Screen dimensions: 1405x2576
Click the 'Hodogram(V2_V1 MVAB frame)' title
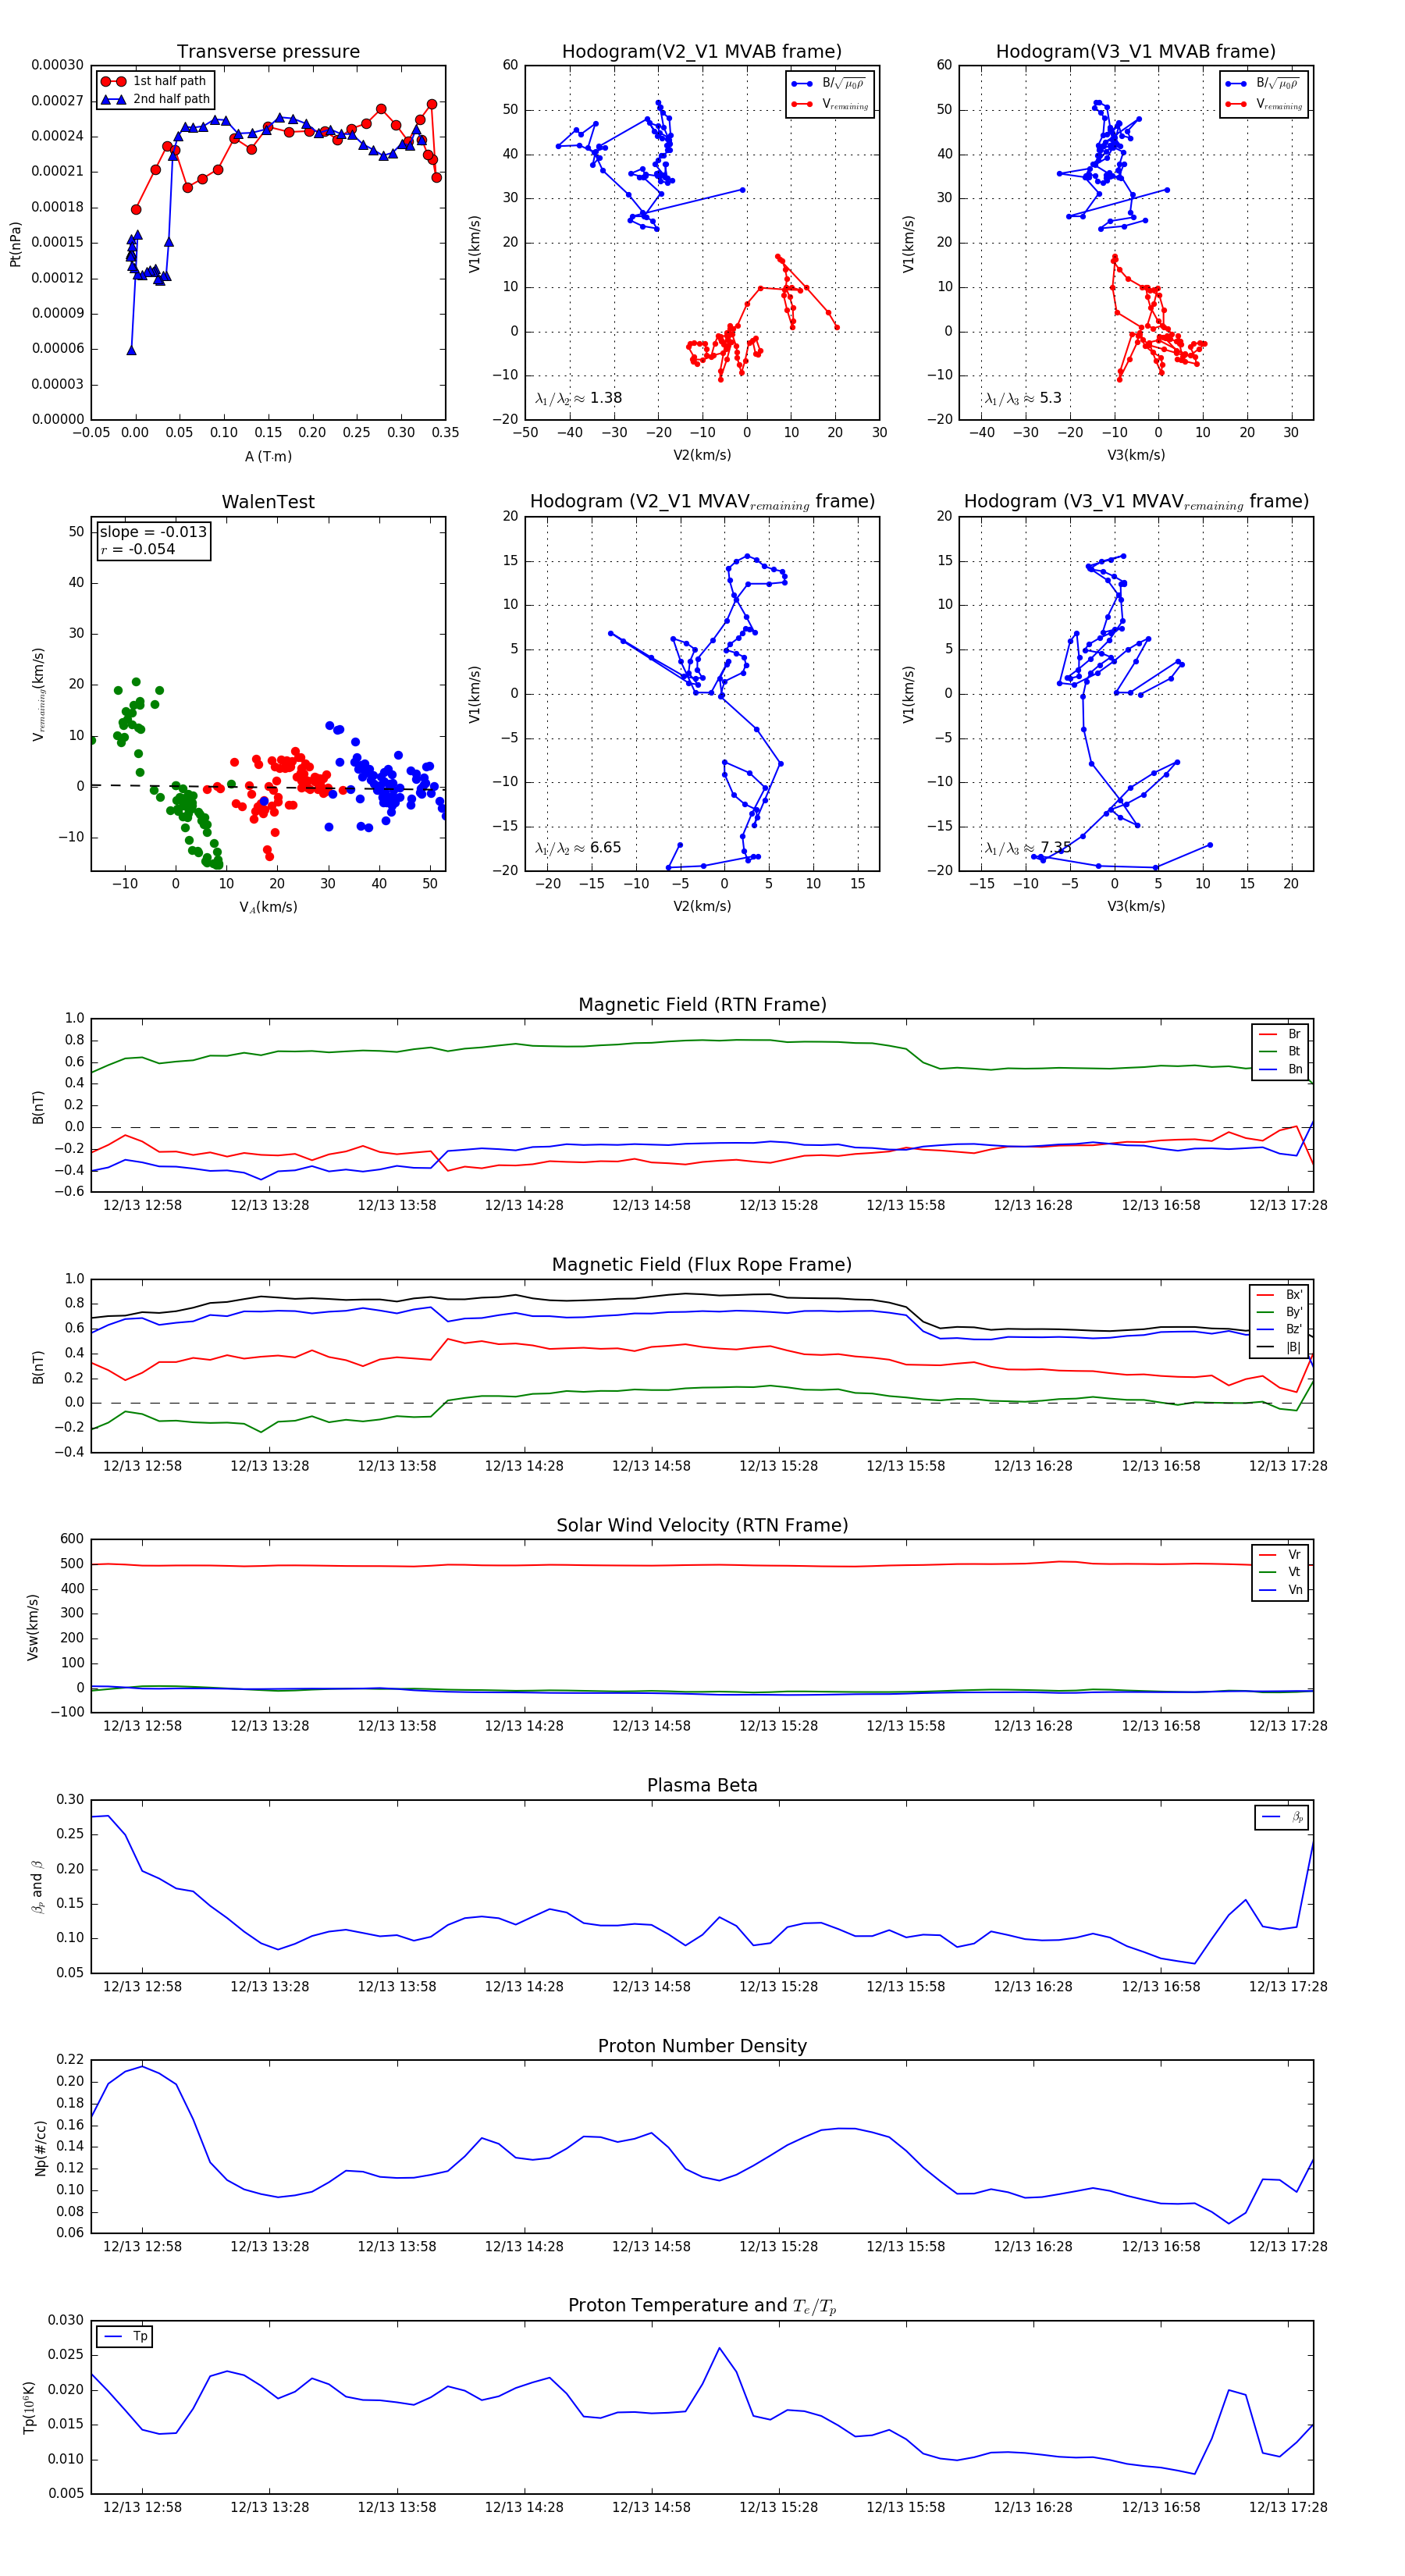pyautogui.click(x=701, y=51)
